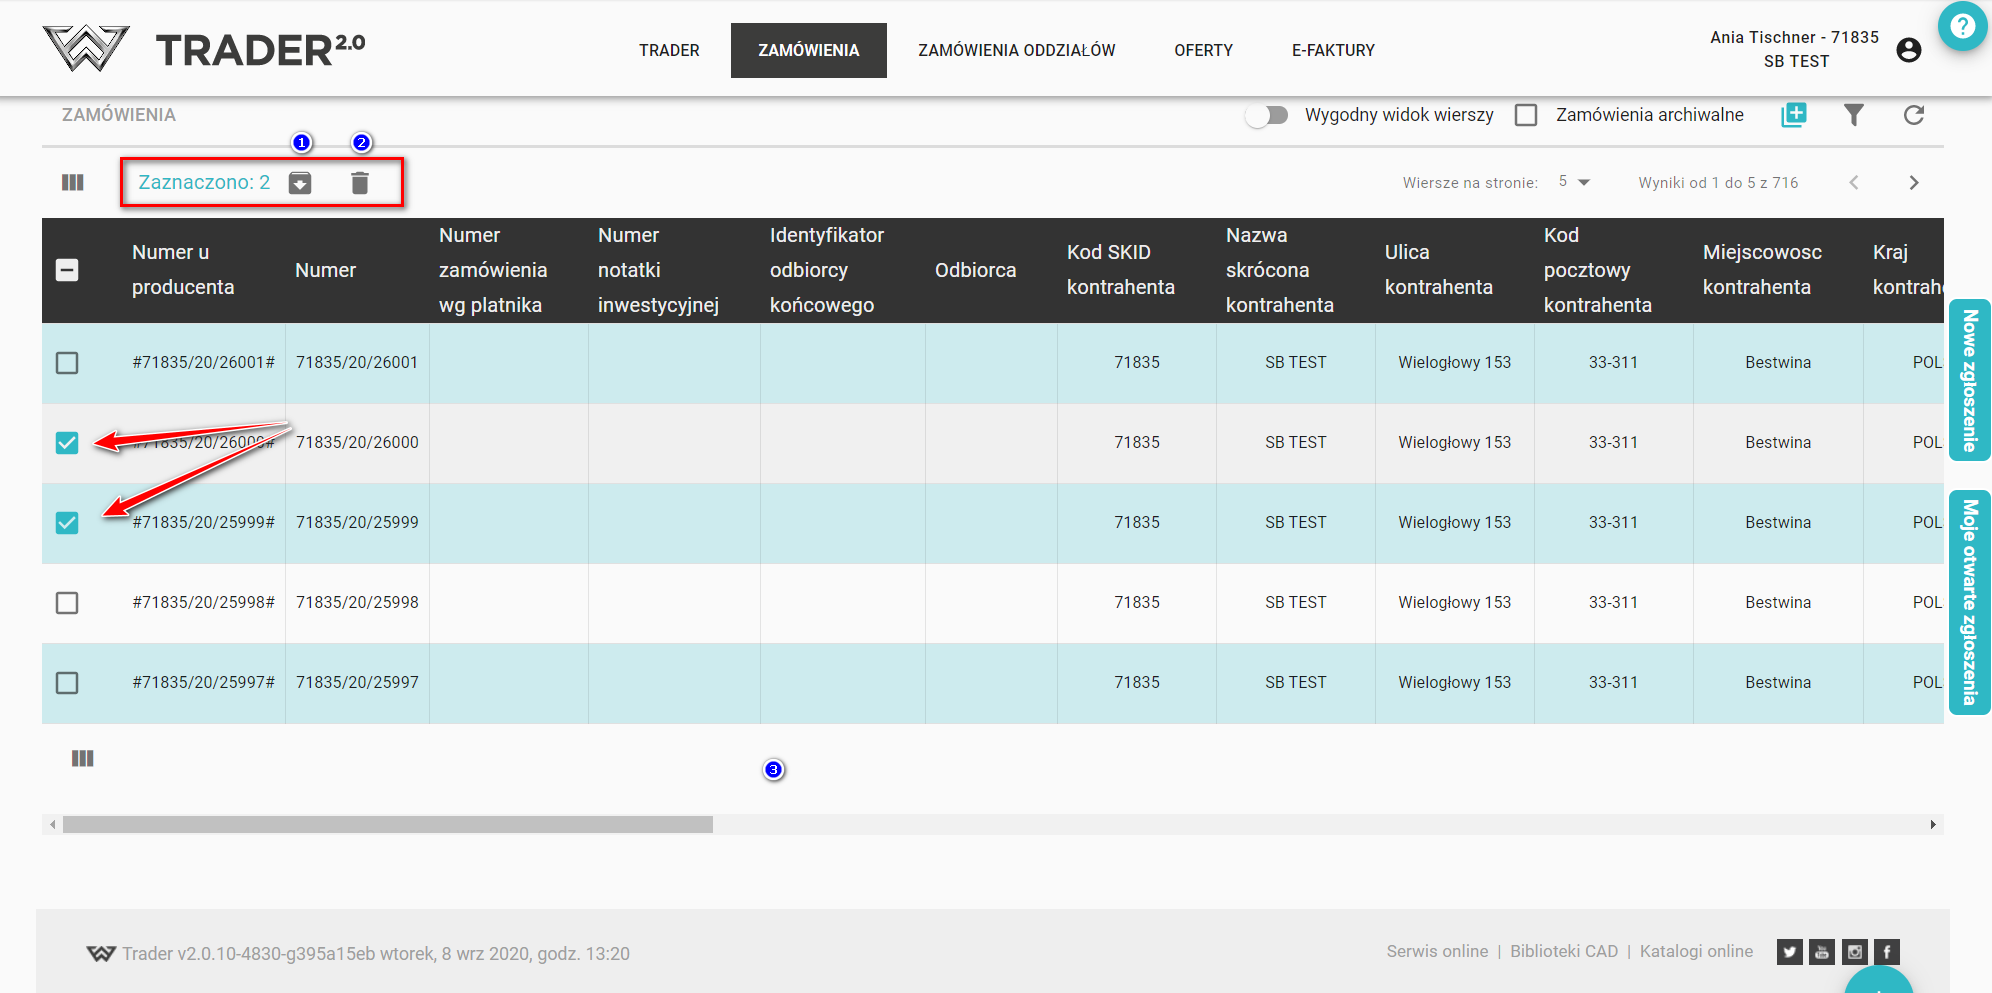Expand the Nowe zgłoszenie side panel
This screenshot has width=1992, height=993.
click(1969, 380)
